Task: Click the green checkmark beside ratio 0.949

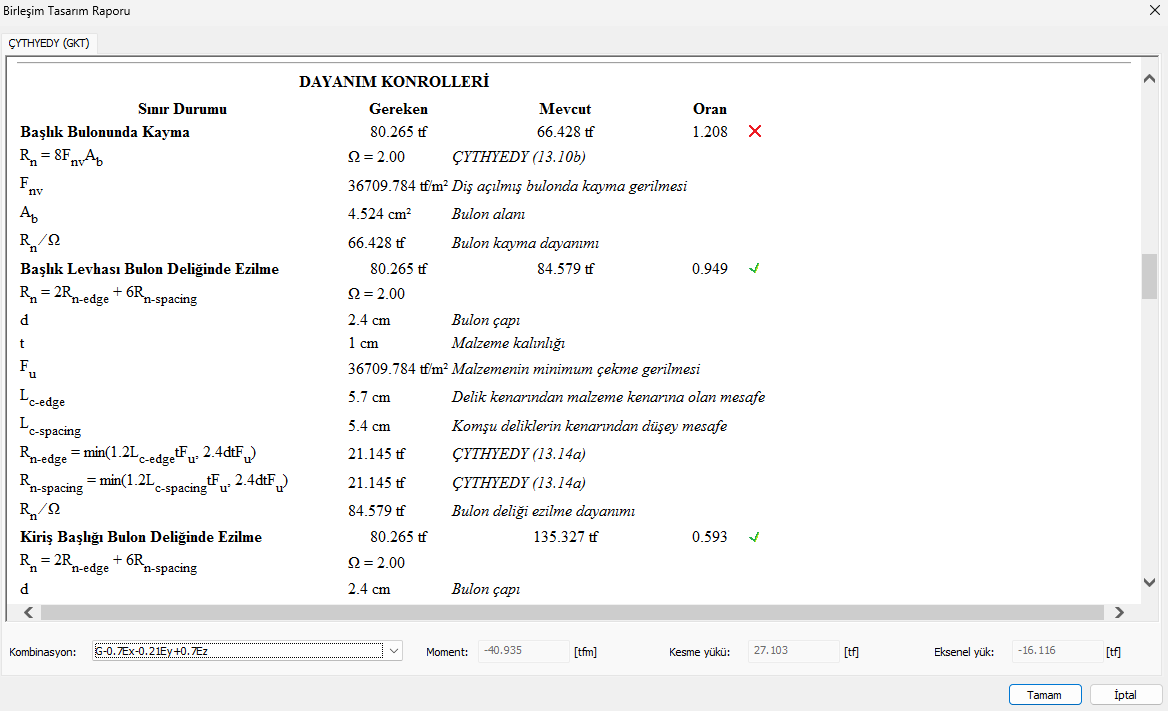Action: [755, 269]
